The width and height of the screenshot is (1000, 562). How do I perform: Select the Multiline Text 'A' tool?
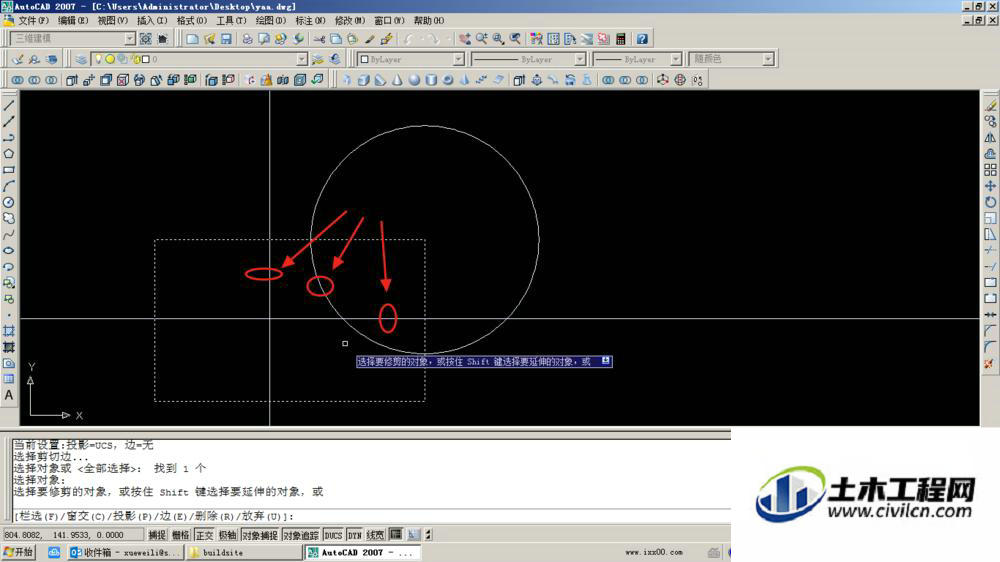9,396
